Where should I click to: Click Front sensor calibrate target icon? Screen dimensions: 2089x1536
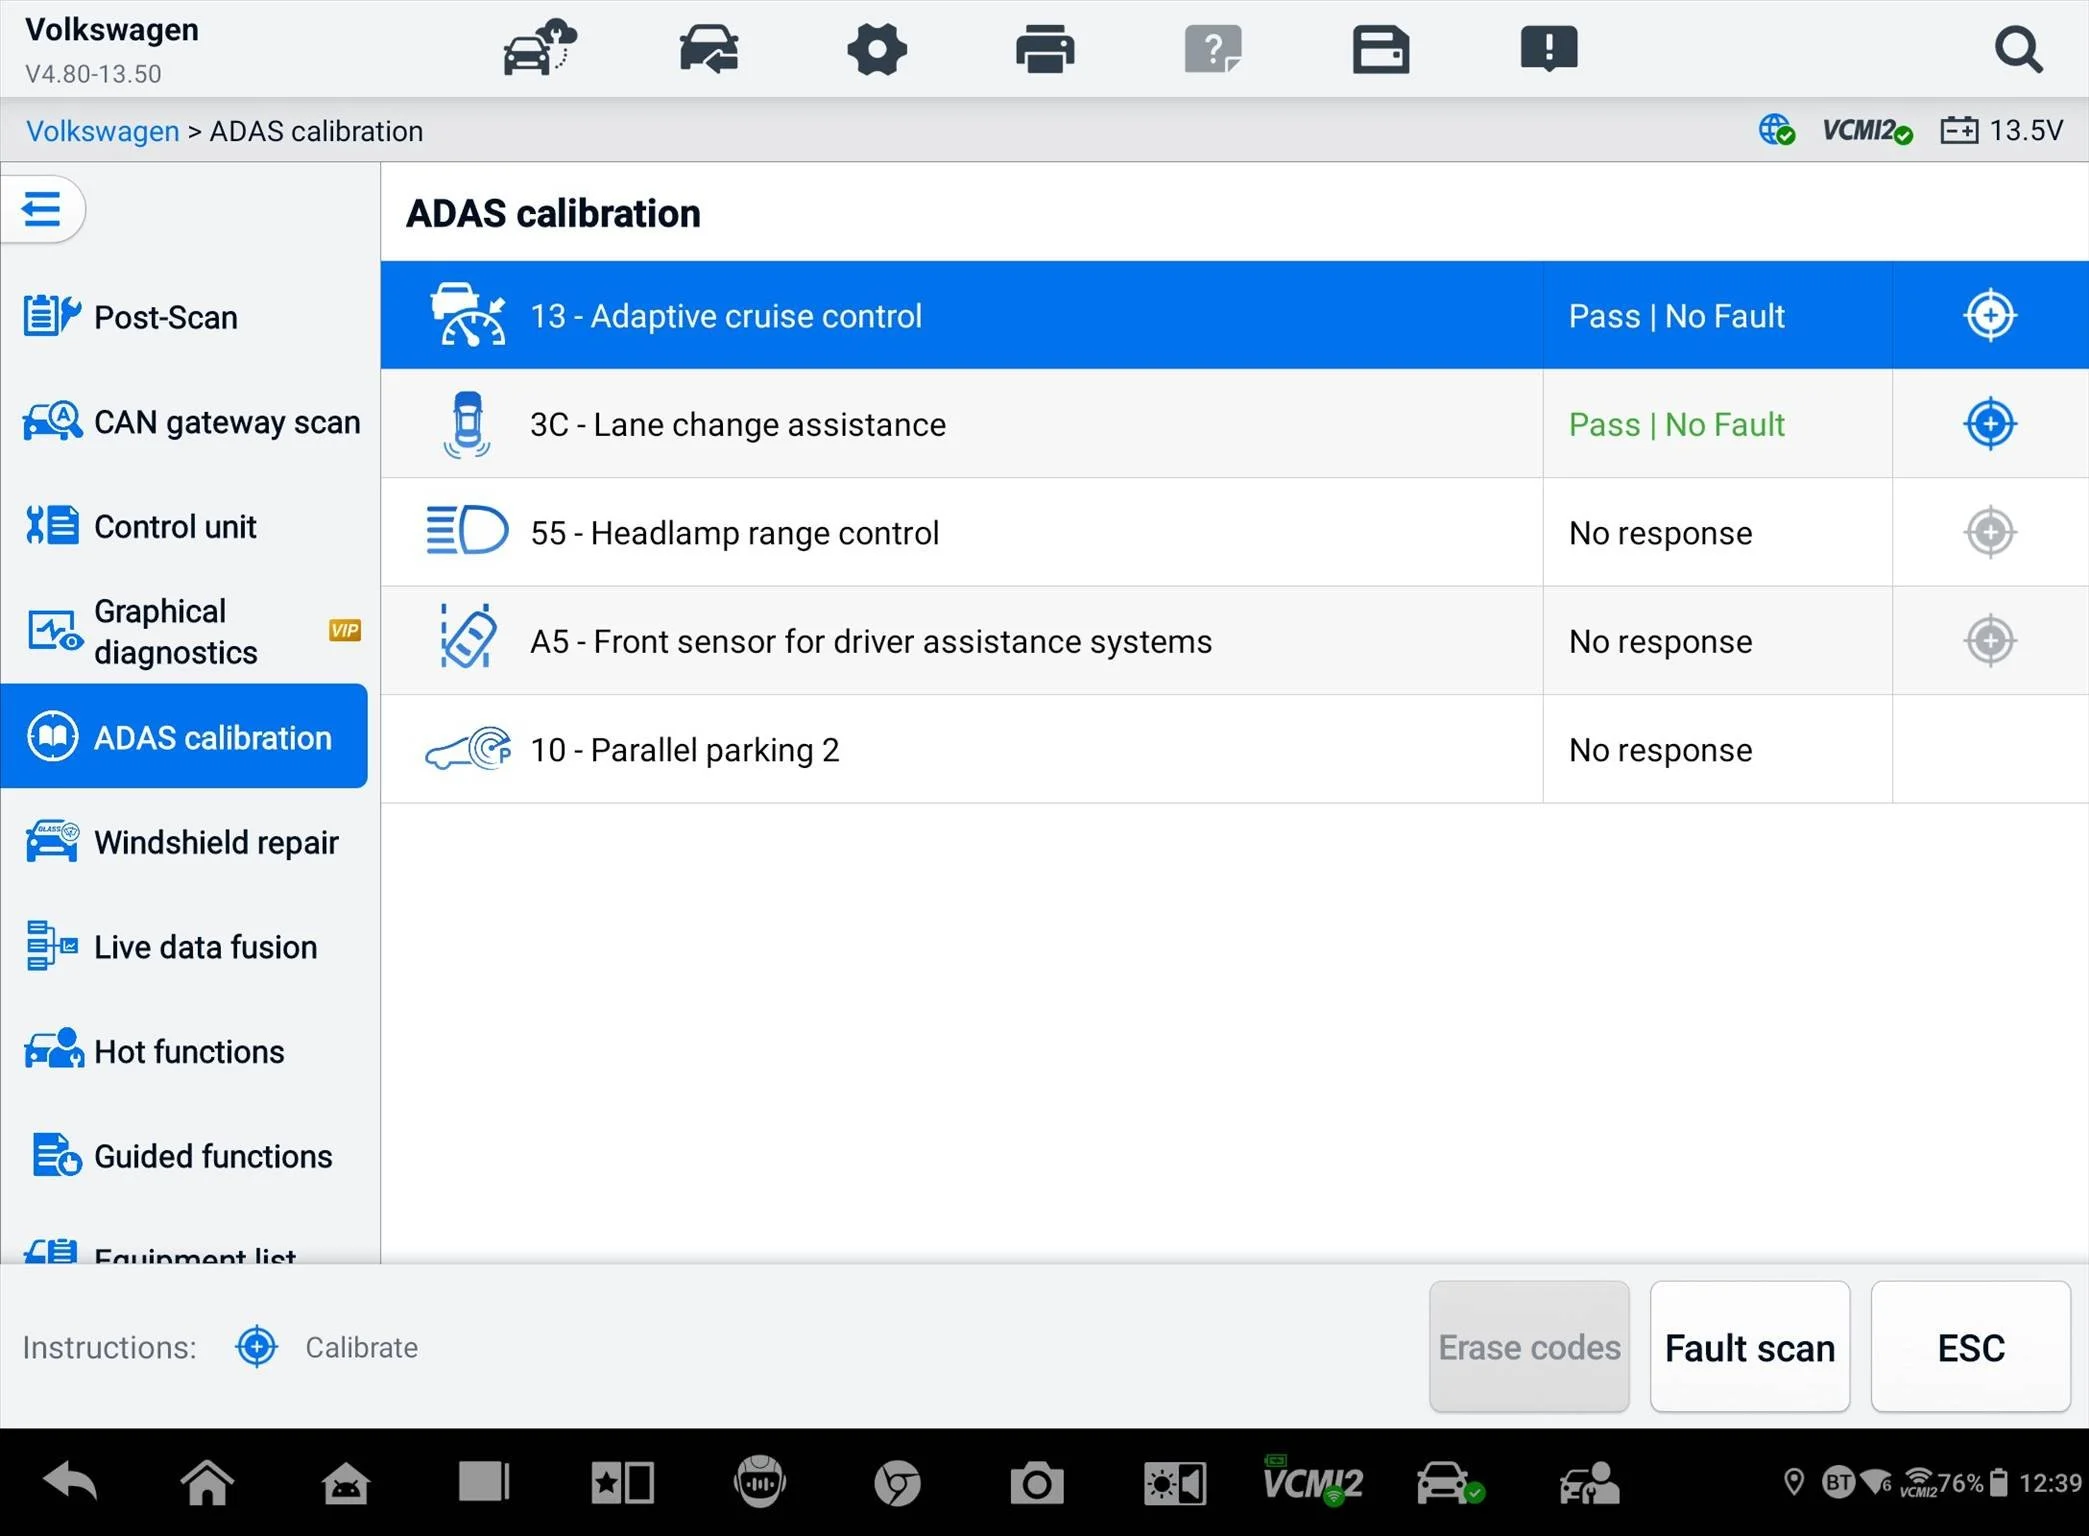pos(1990,641)
